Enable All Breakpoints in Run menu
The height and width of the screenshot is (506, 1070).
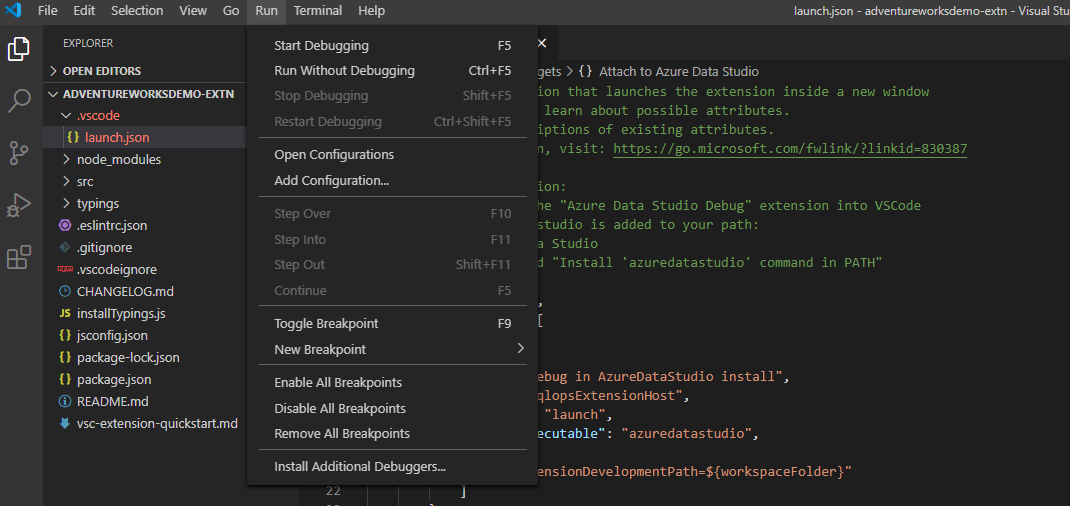[x=338, y=382]
